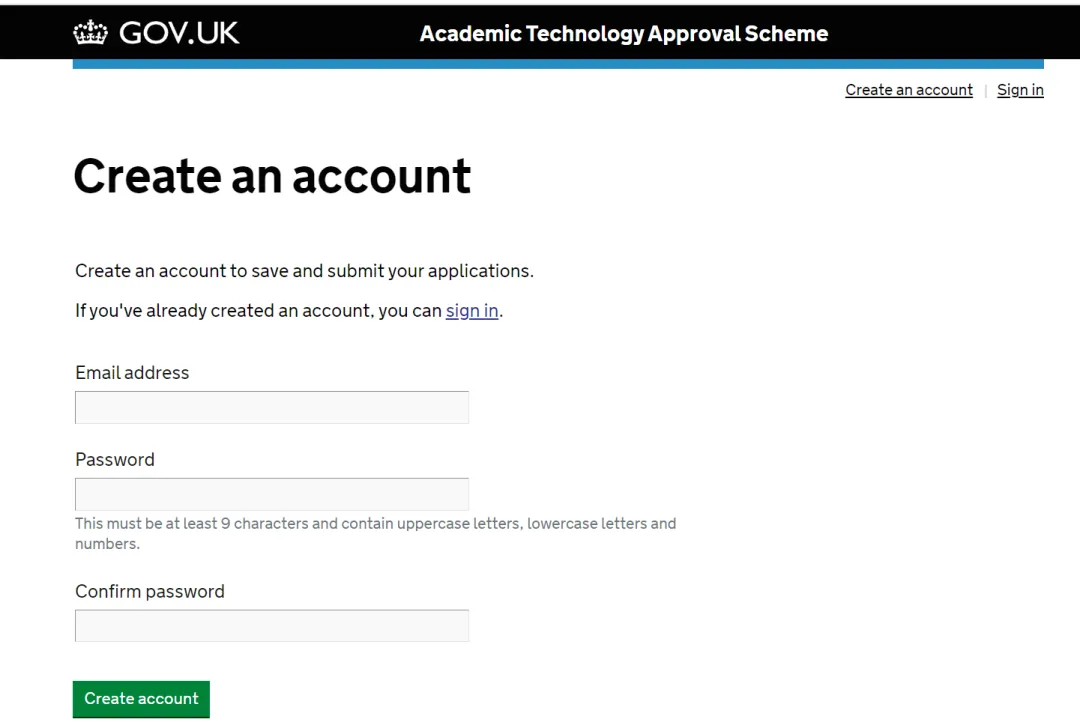Focus the Email address input field
This screenshot has height=722, width=1080.
tap(272, 408)
